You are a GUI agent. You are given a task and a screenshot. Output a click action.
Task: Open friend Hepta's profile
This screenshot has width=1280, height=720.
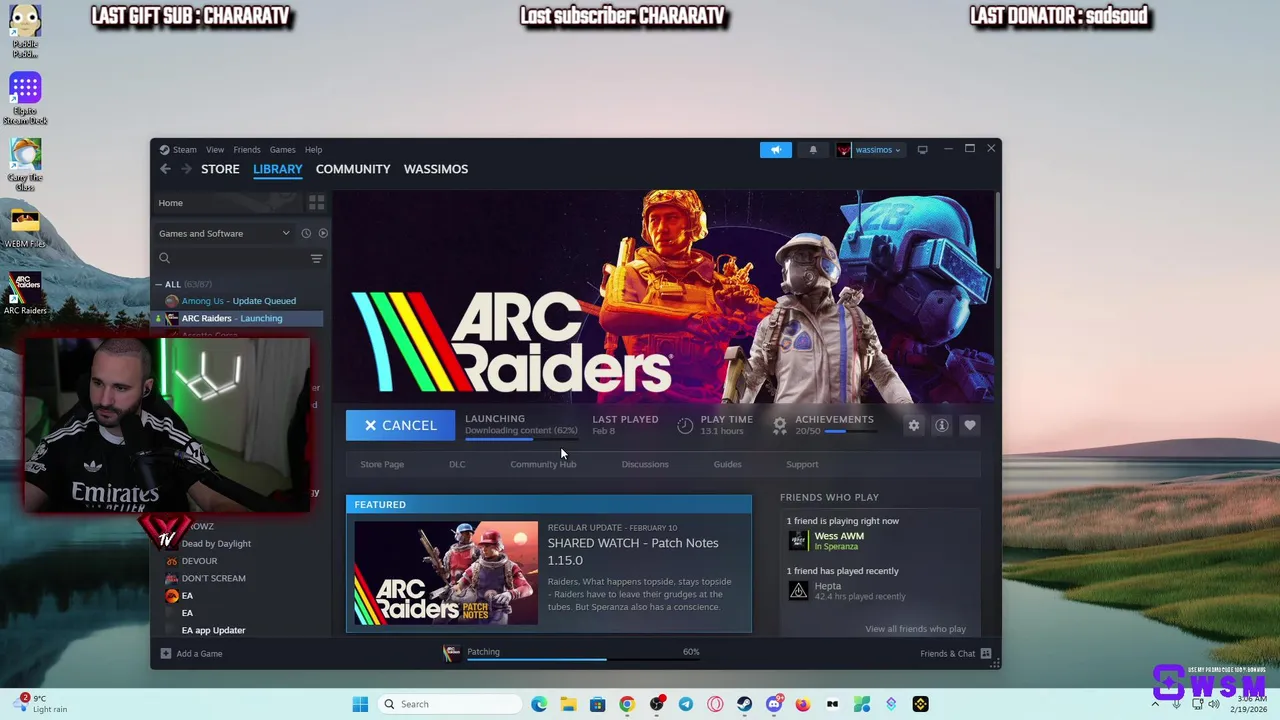click(847, 591)
